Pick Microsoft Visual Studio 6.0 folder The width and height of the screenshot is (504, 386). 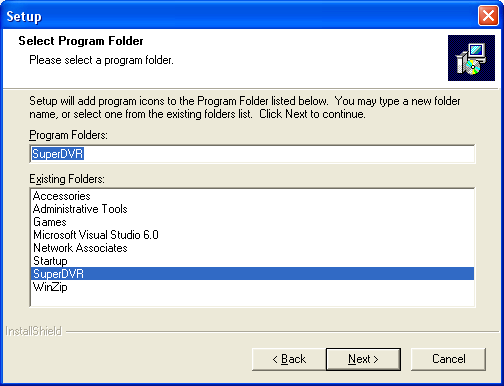252,235
